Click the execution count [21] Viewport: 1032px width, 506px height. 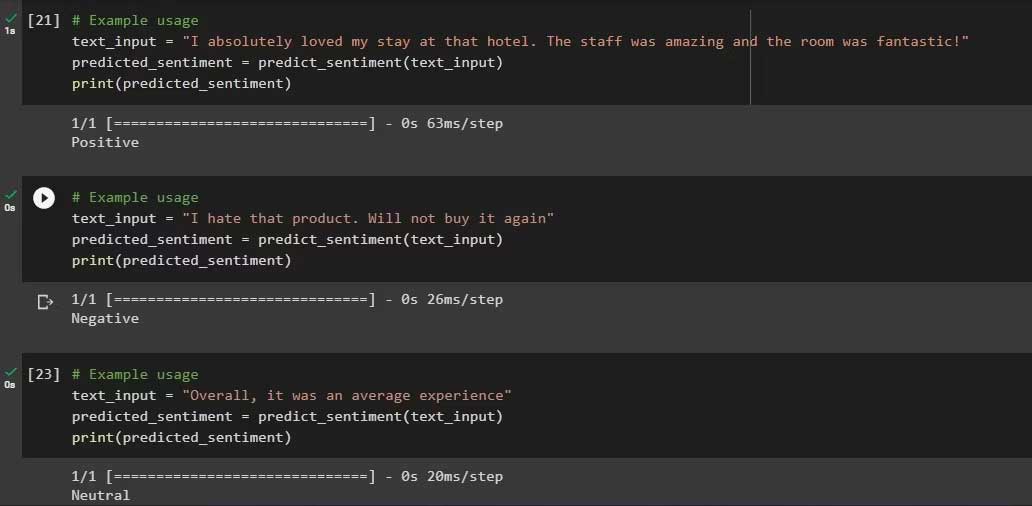[x=44, y=20]
